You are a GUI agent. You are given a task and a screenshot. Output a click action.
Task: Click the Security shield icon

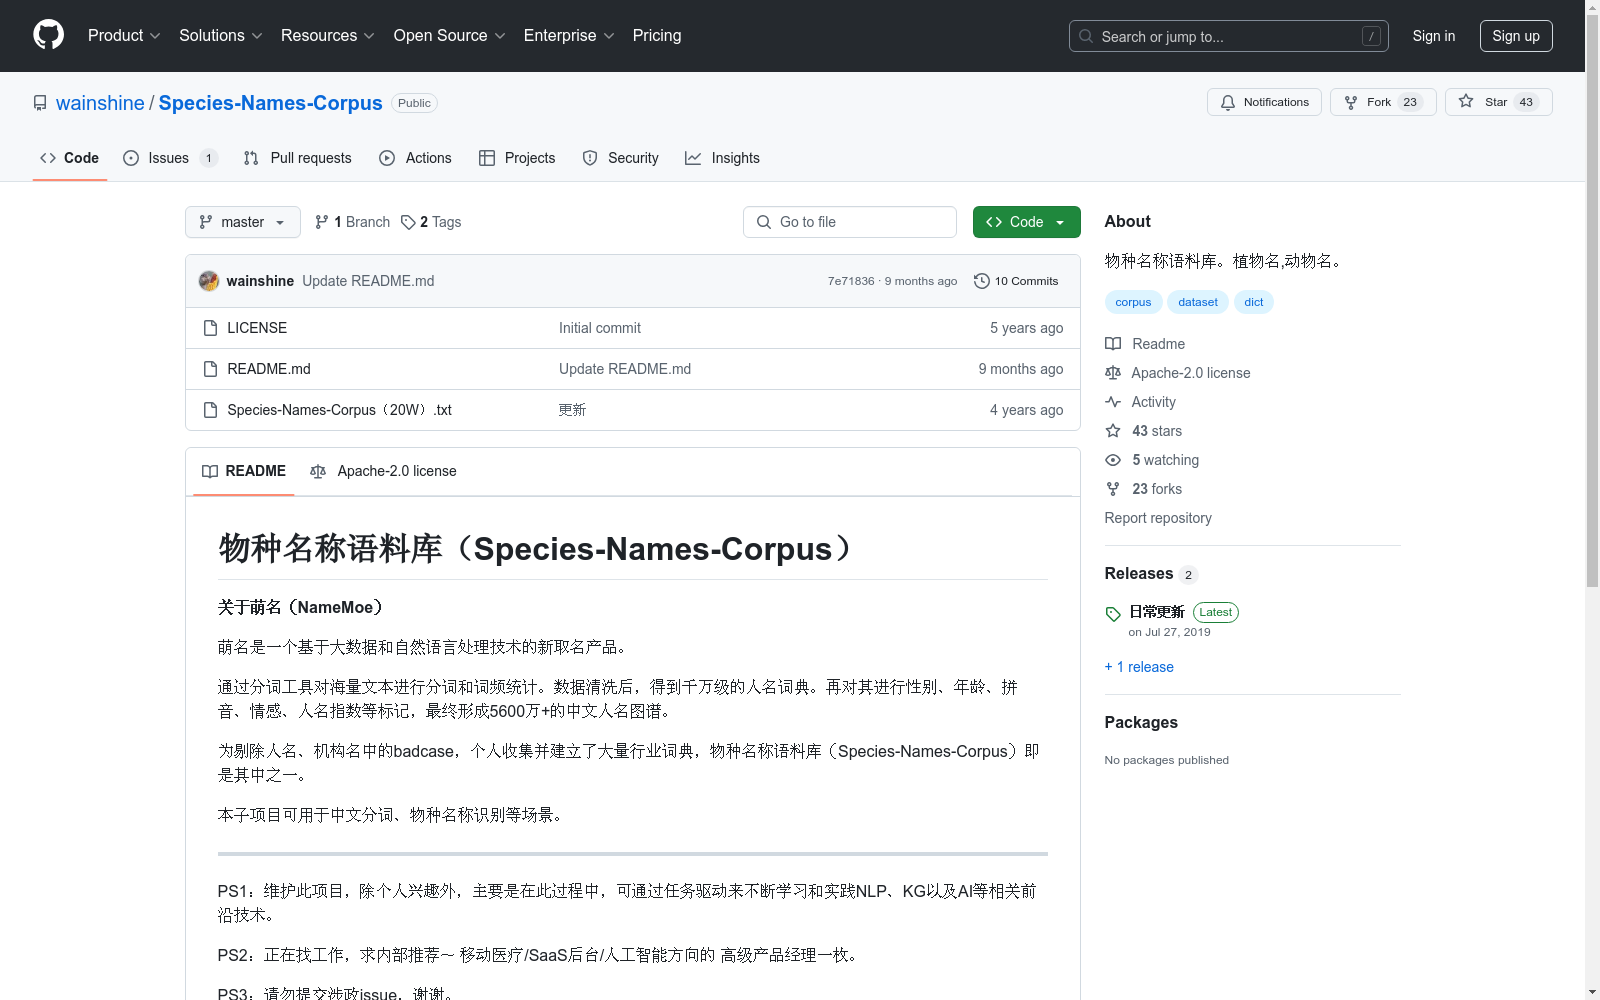pos(590,158)
